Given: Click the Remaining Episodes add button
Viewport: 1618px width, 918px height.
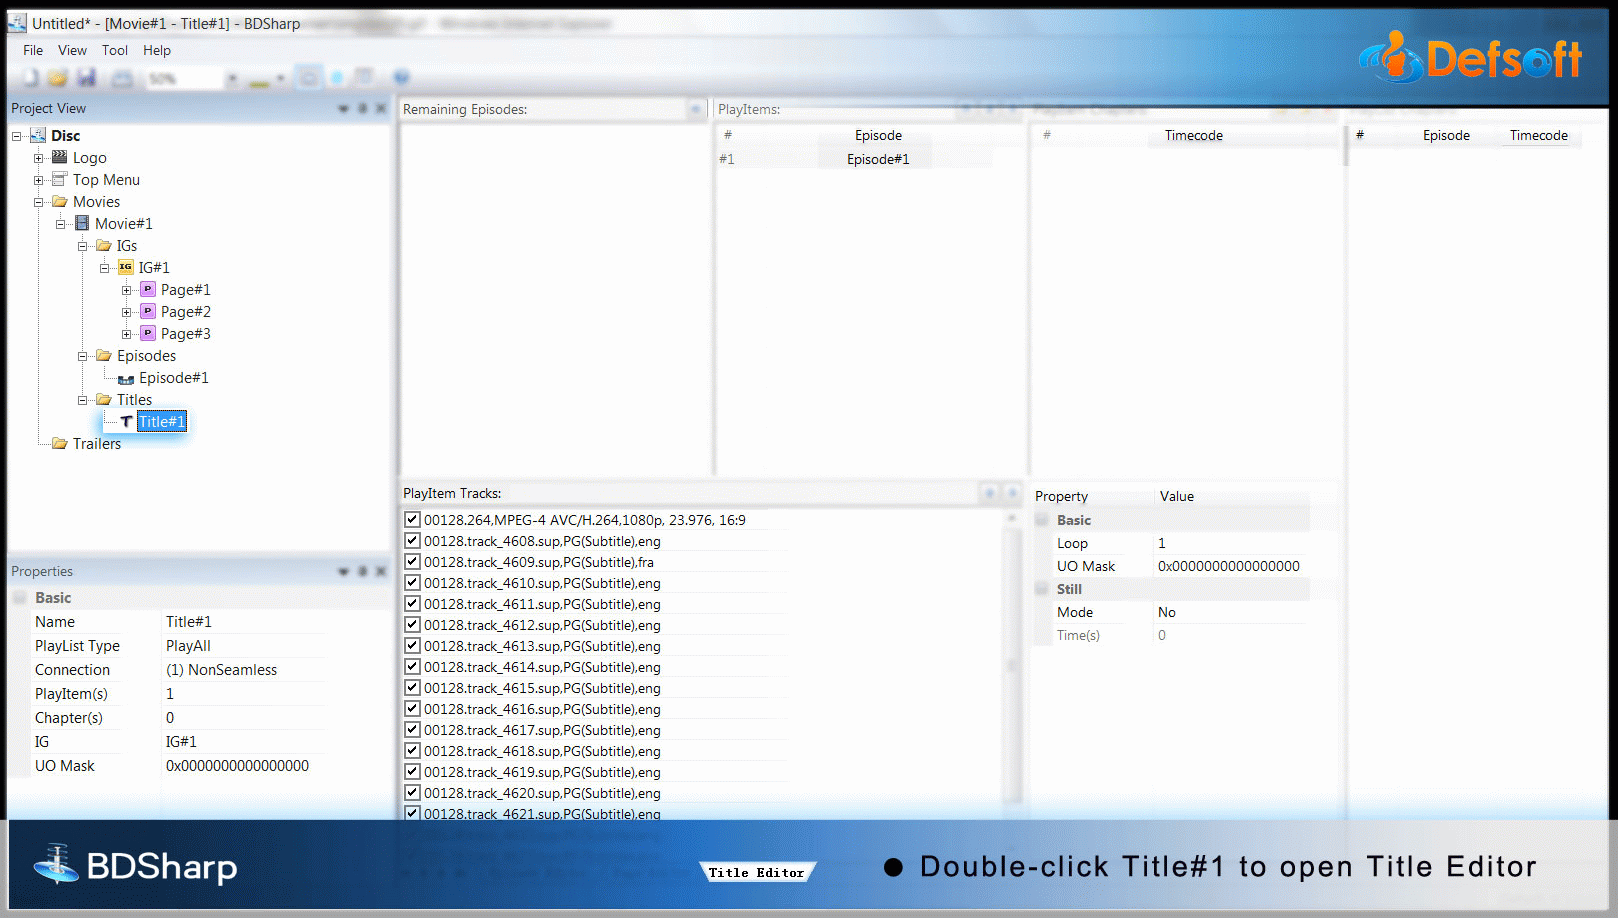Looking at the screenshot, I should tap(696, 109).
